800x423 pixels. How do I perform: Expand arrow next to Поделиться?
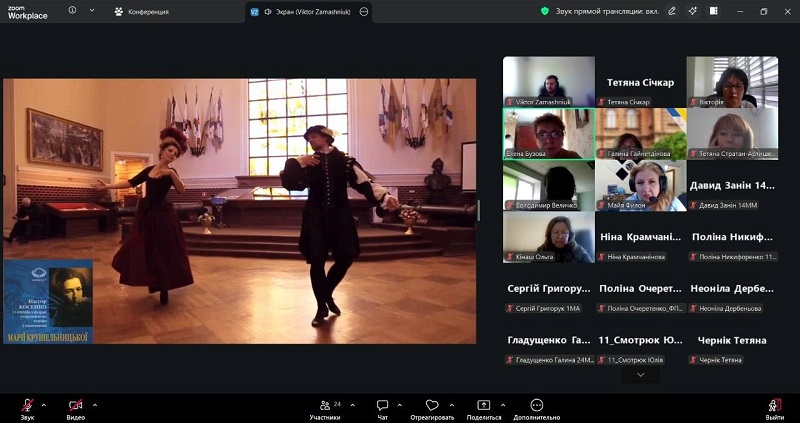[503, 404]
